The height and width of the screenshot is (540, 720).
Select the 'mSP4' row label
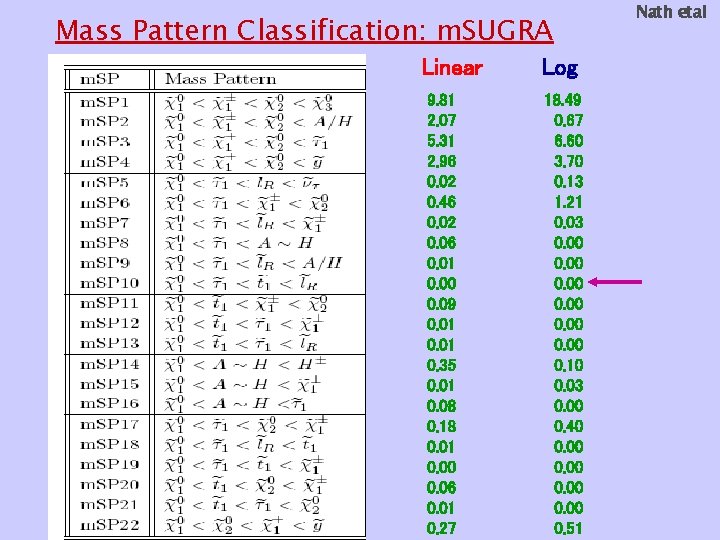click(105, 162)
